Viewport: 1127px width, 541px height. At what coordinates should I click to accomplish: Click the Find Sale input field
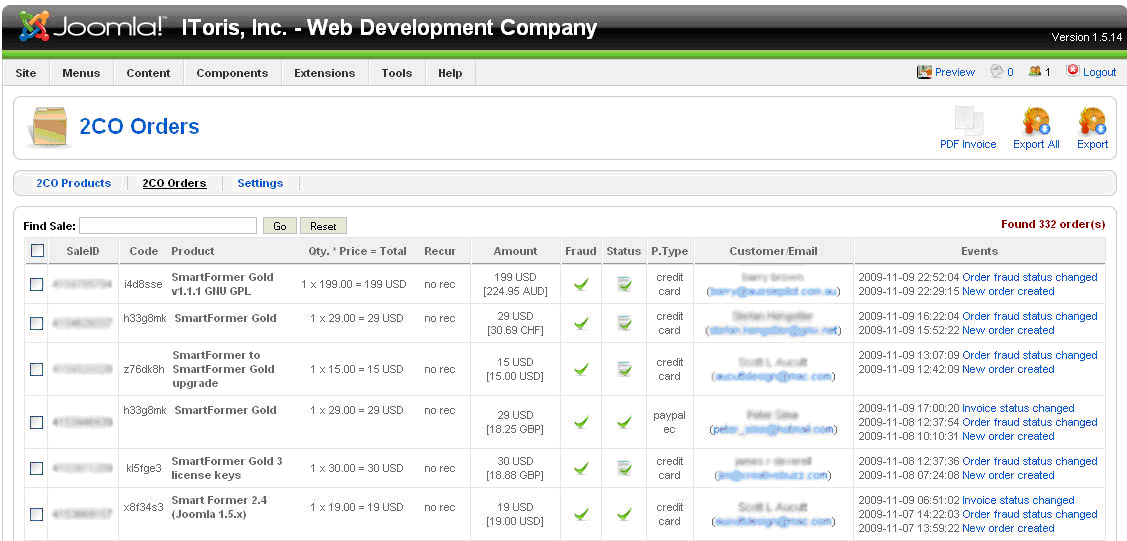(x=167, y=226)
